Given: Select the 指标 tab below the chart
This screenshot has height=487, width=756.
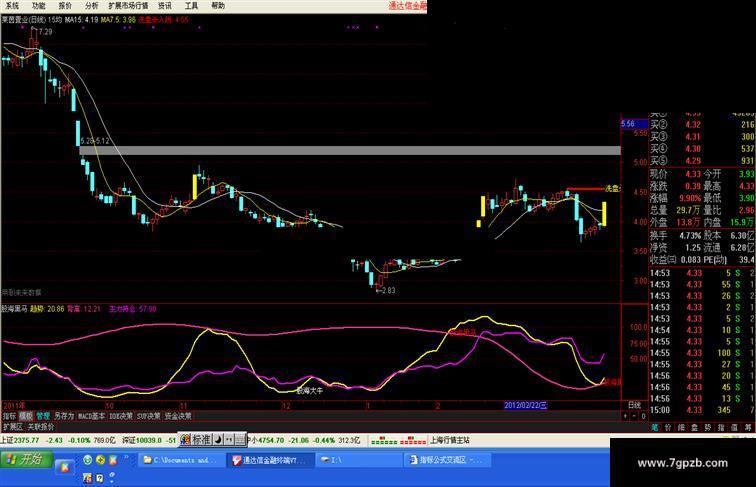Looking at the screenshot, I should (x=9, y=416).
